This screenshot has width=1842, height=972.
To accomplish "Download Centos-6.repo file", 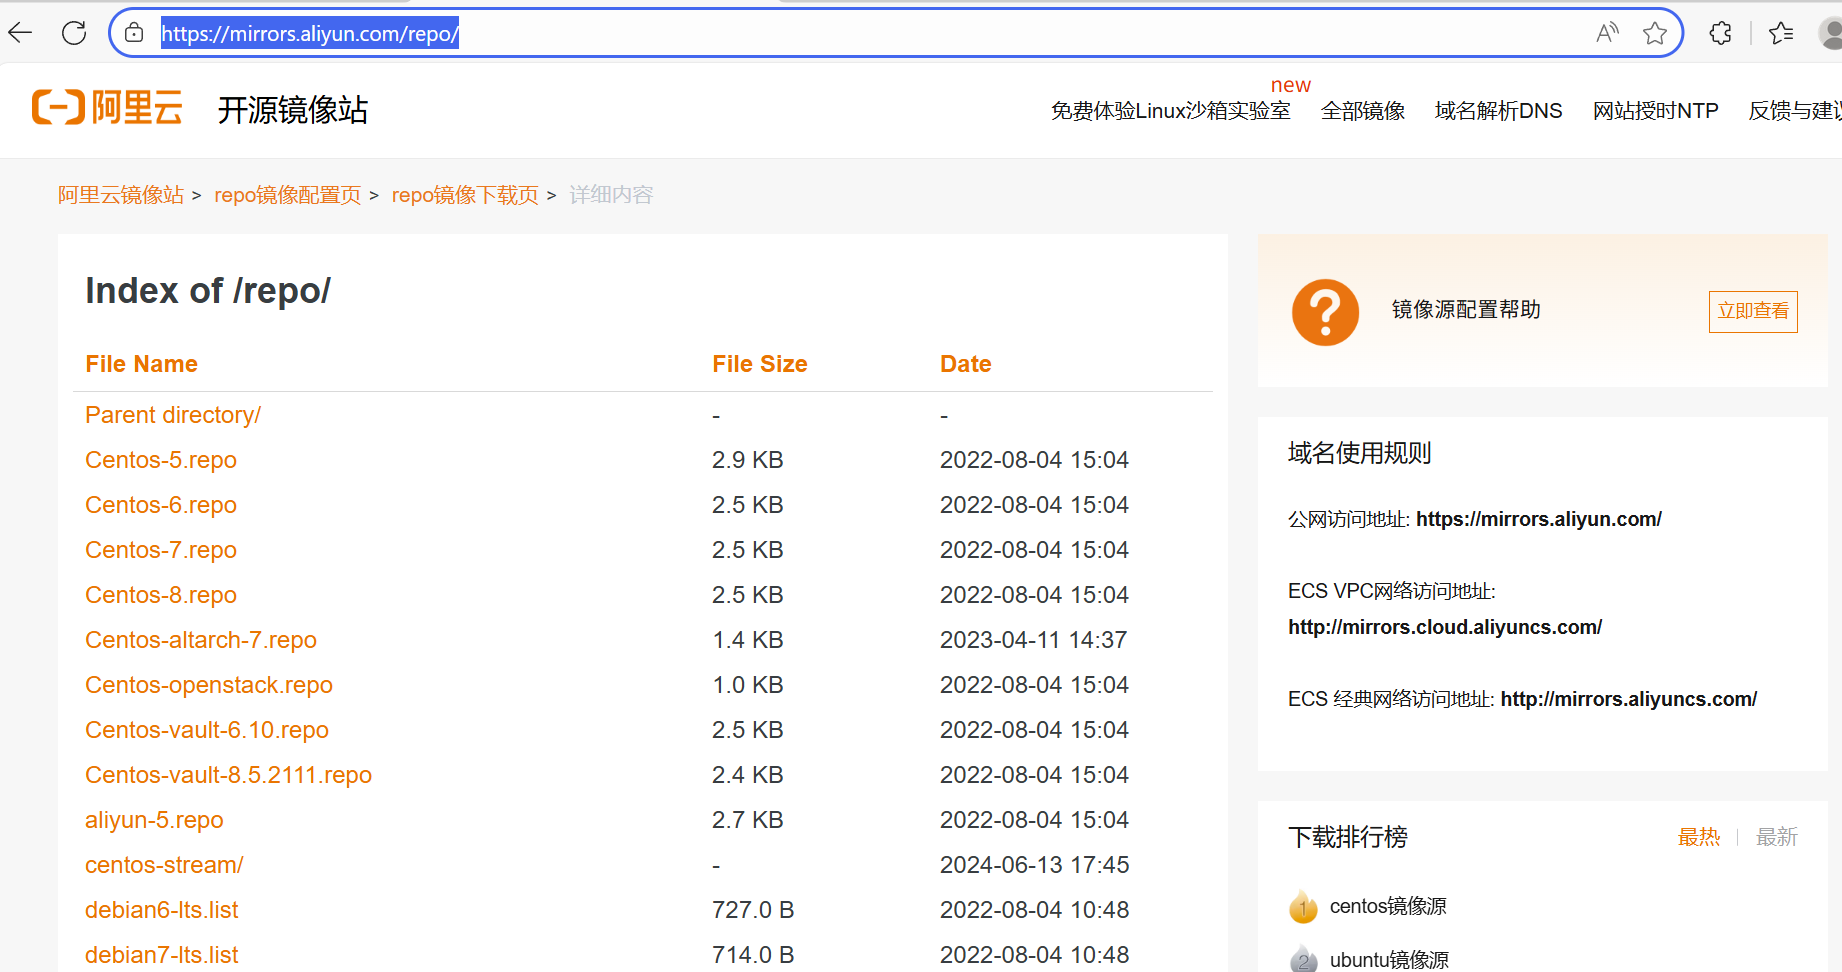I will 161,505.
